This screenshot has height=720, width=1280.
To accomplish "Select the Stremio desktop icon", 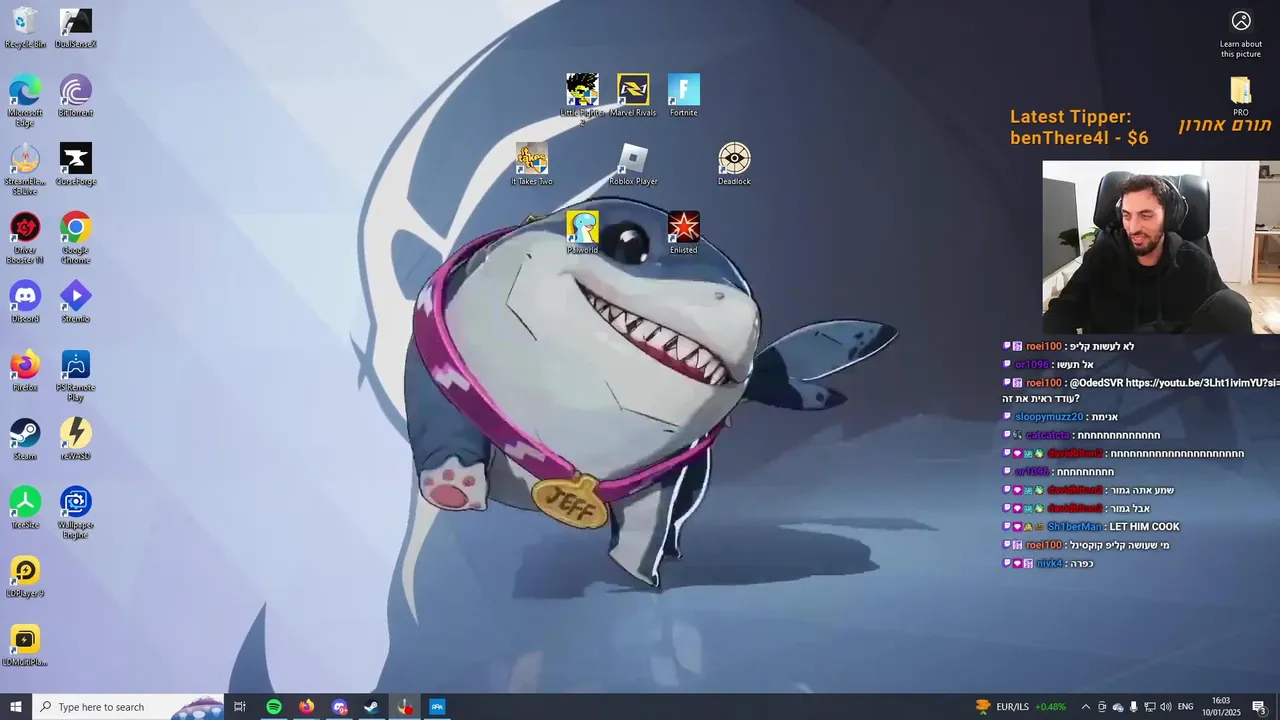I will [76, 302].
